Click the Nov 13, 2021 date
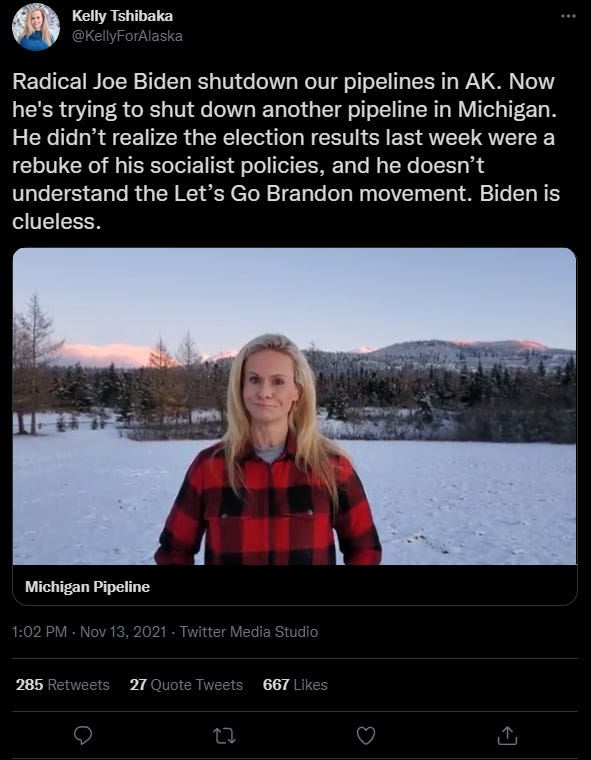The image size is (591, 760). pyautogui.click(x=123, y=632)
